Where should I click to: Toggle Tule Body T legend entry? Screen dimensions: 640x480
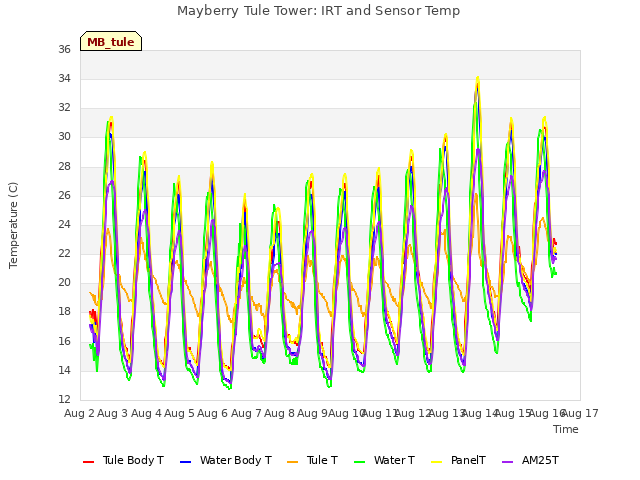point(123,460)
